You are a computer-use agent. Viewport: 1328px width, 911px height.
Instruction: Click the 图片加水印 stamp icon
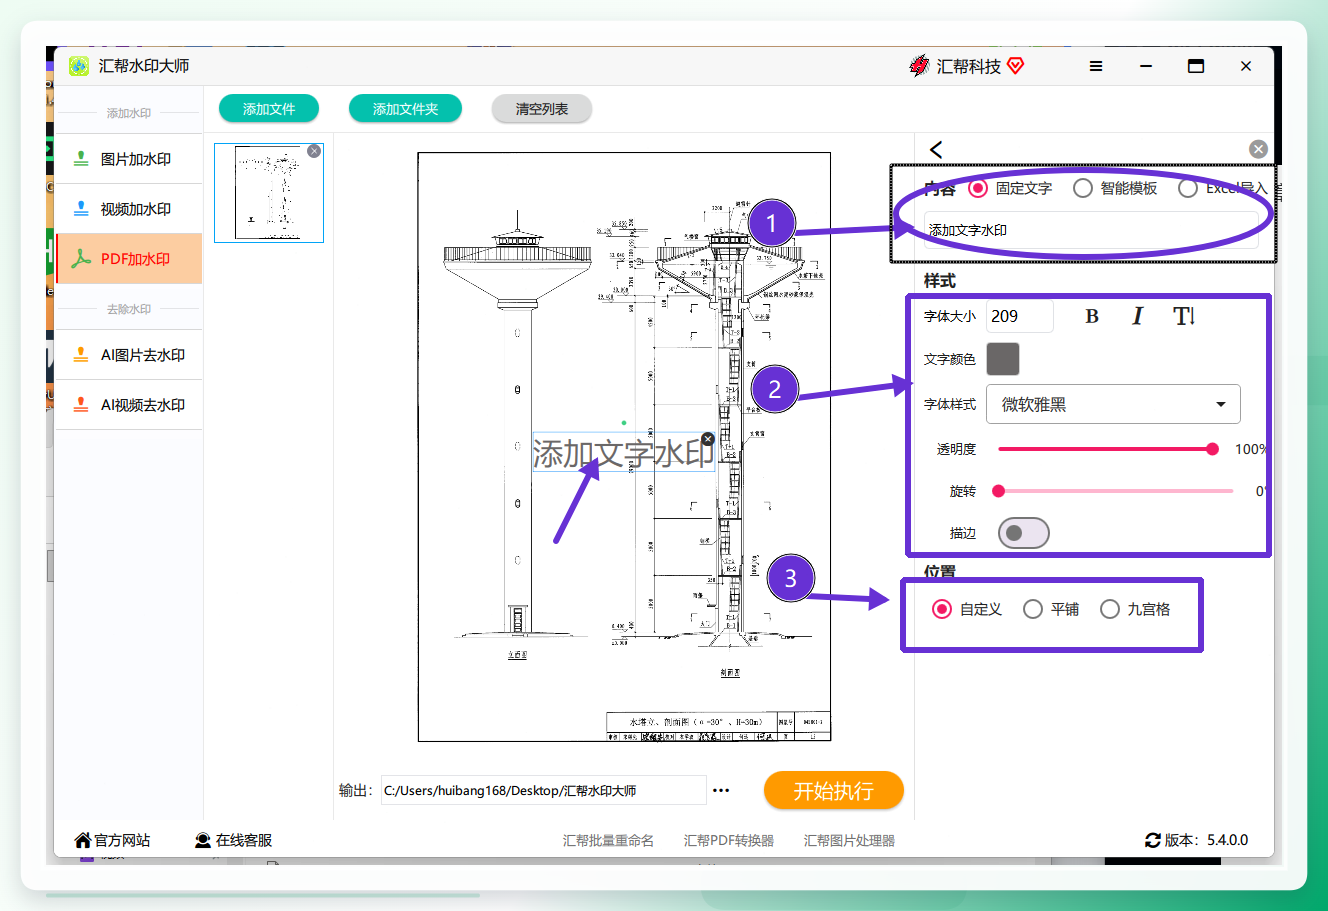pos(81,159)
